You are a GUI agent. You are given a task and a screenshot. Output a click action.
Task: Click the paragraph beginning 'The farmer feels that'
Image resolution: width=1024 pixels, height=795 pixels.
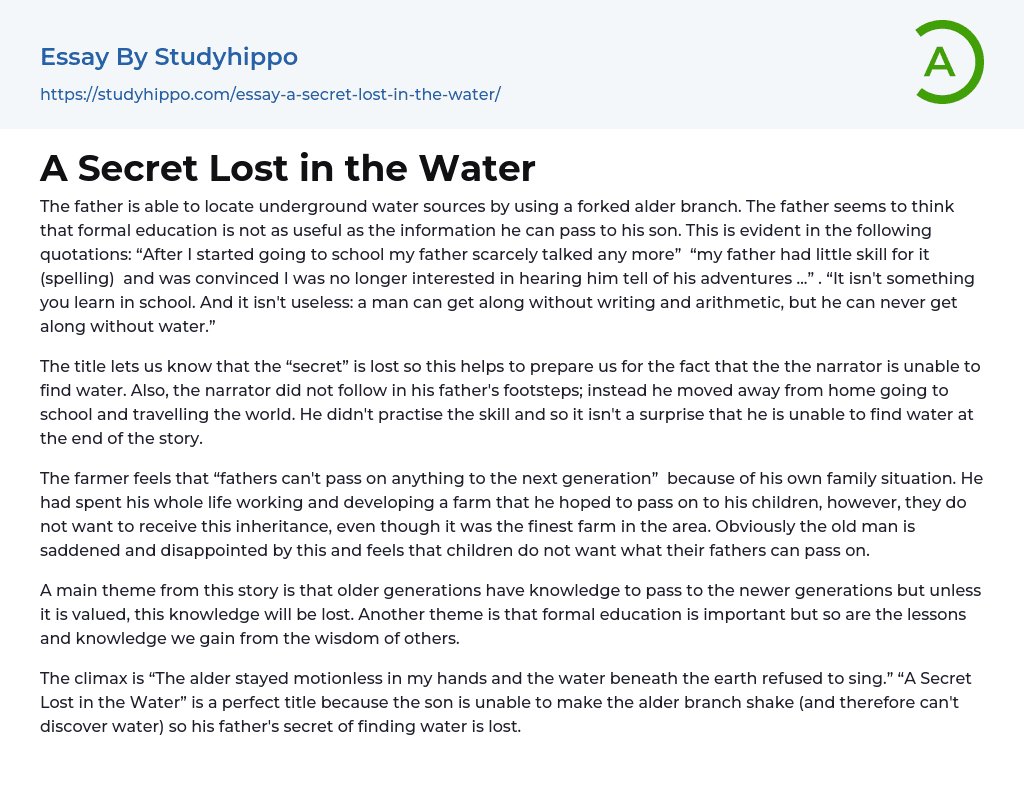click(500, 512)
